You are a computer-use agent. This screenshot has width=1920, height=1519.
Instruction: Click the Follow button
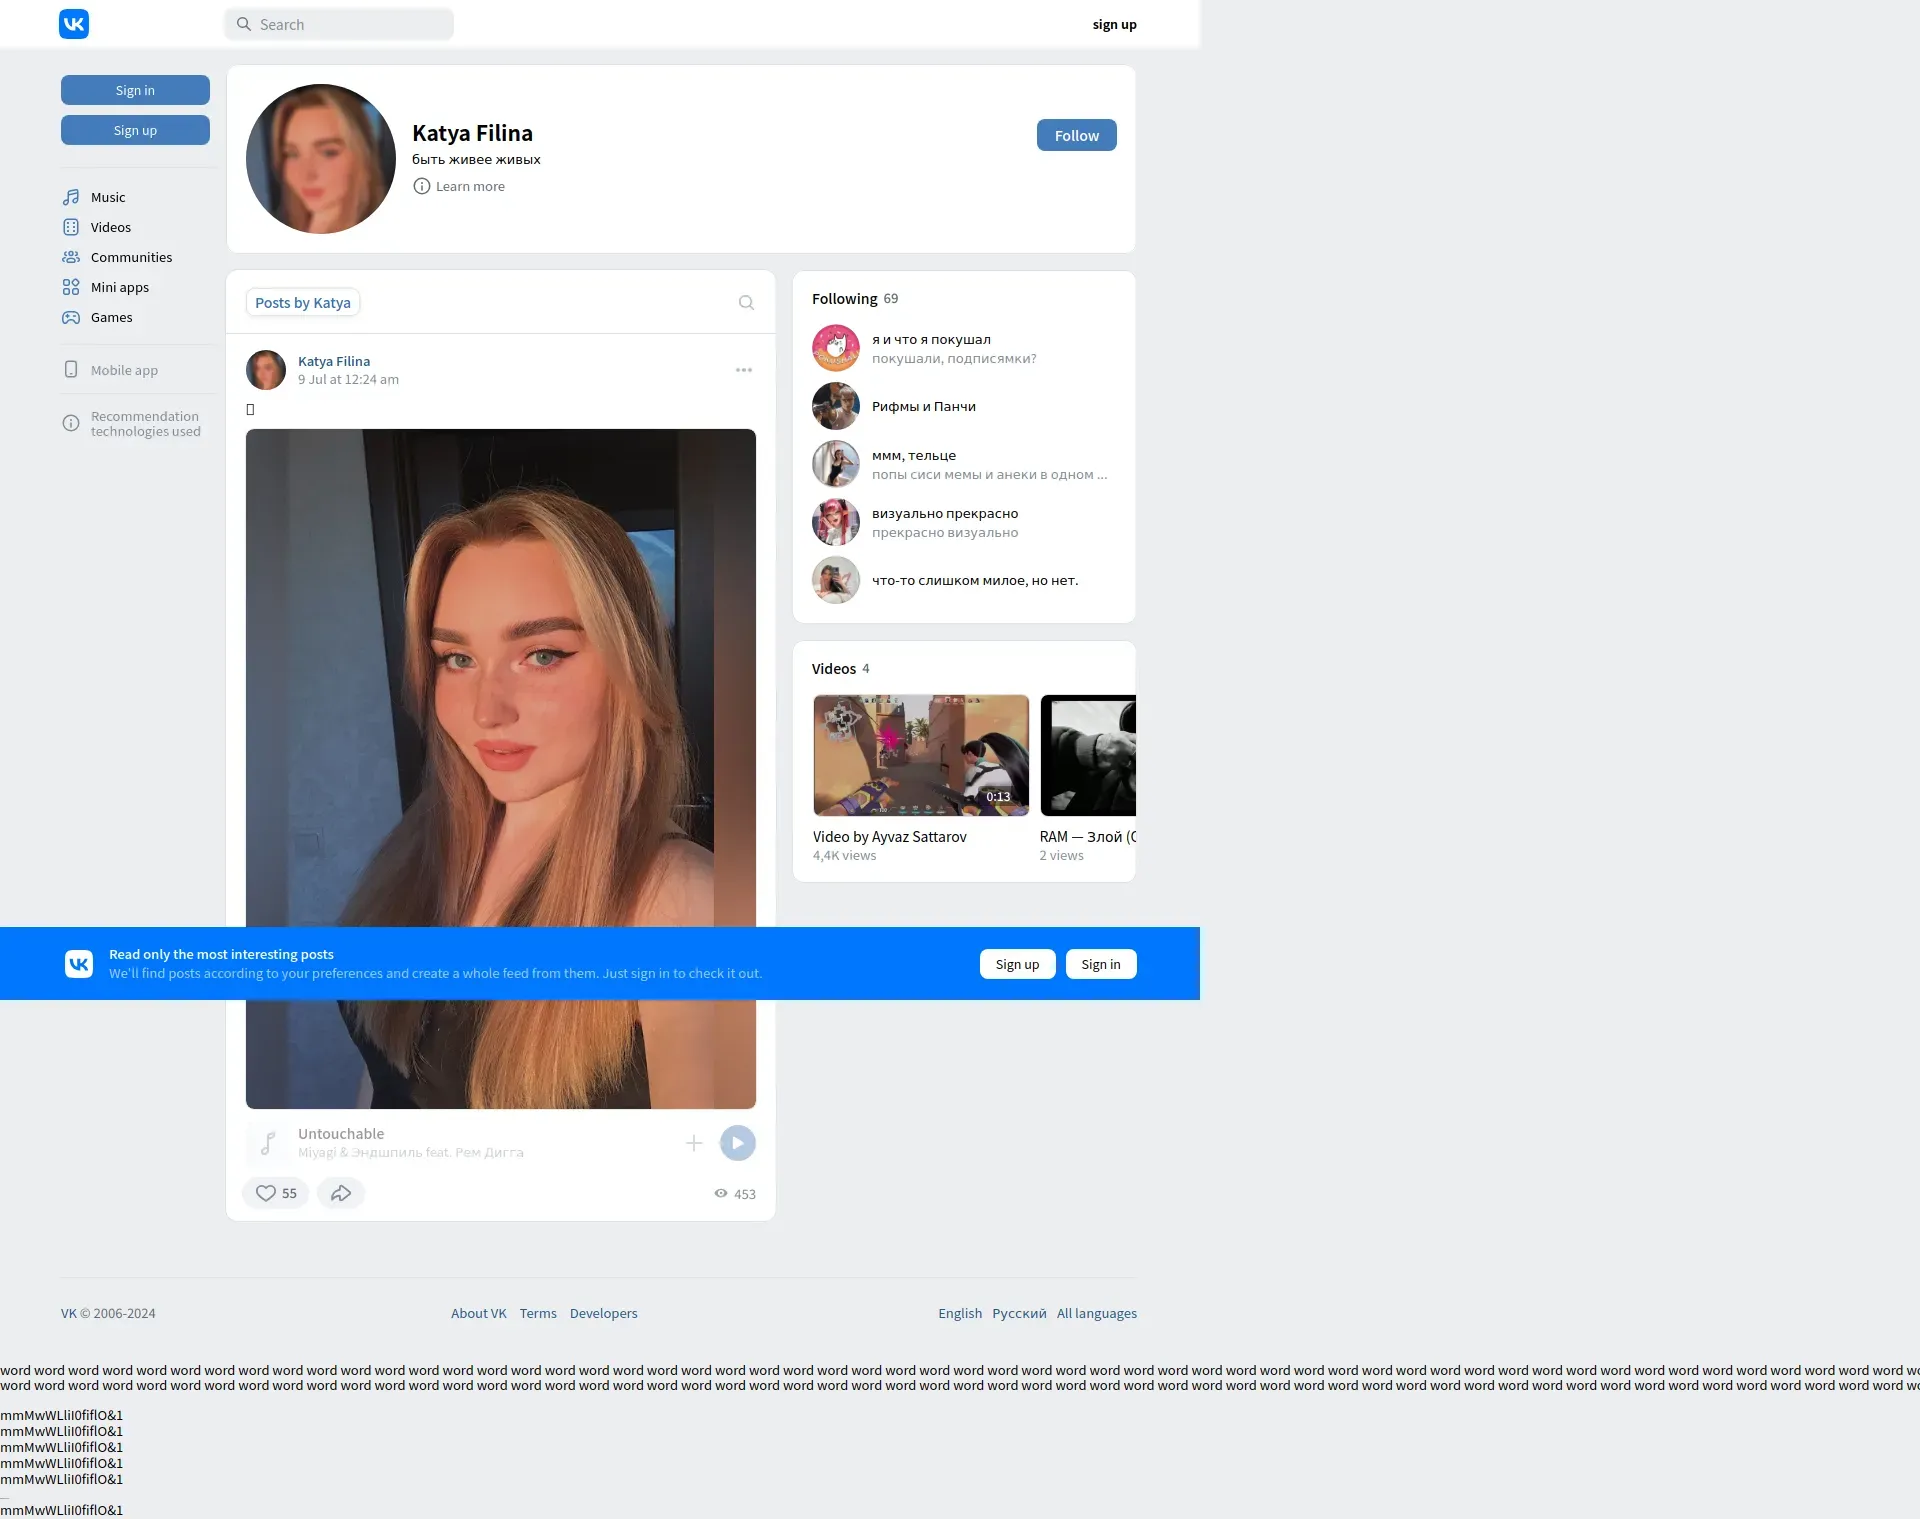click(x=1076, y=135)
